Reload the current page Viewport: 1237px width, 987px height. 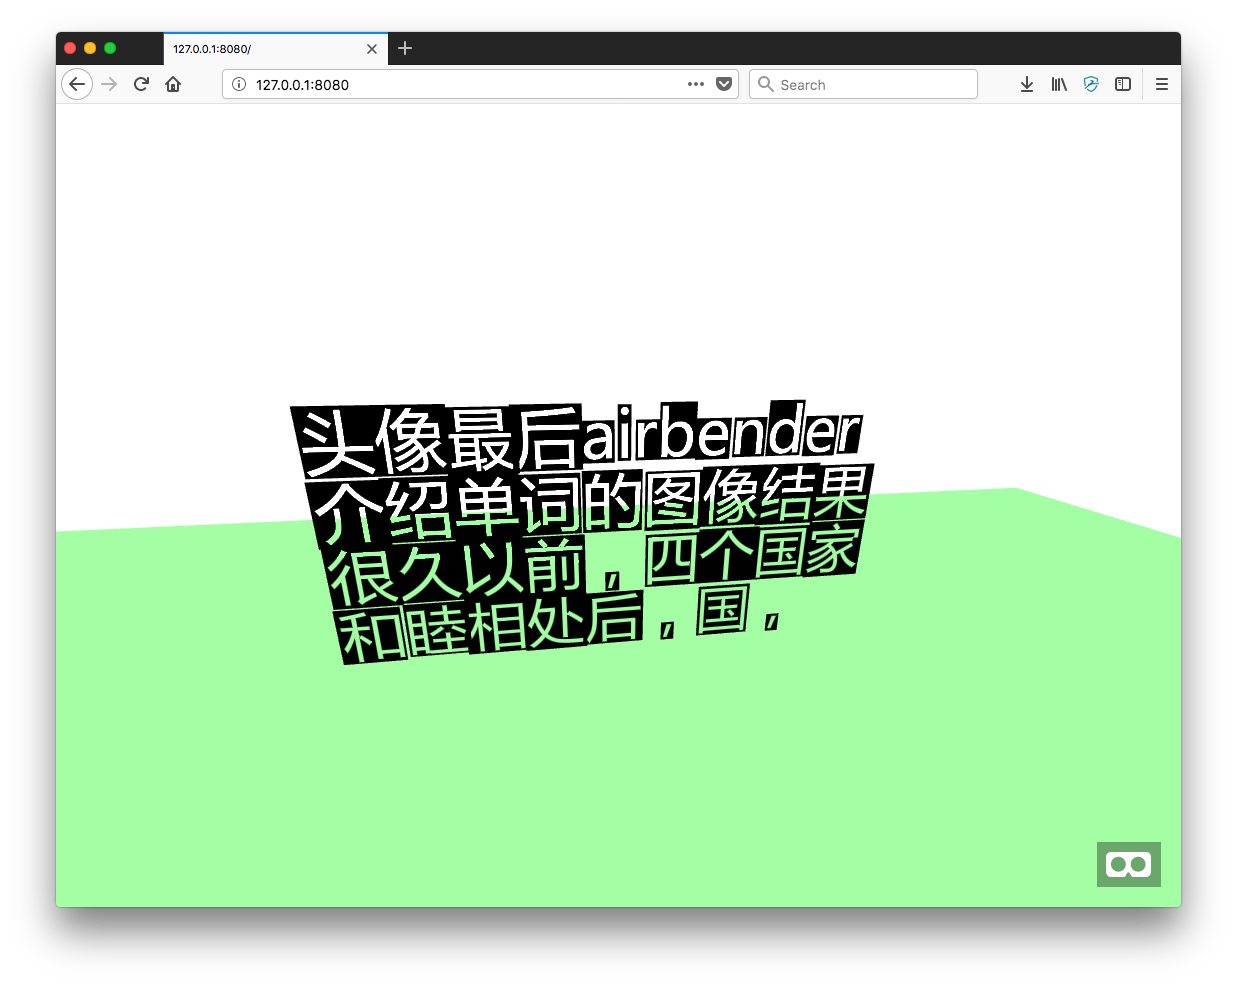pos(140,84)
